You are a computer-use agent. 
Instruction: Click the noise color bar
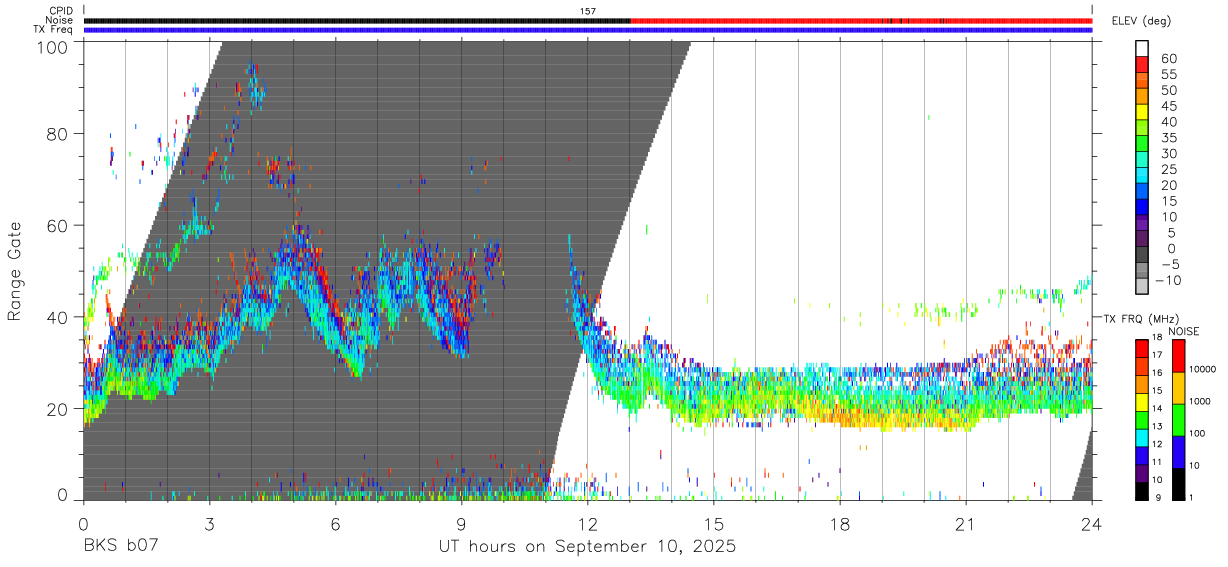1178,419
